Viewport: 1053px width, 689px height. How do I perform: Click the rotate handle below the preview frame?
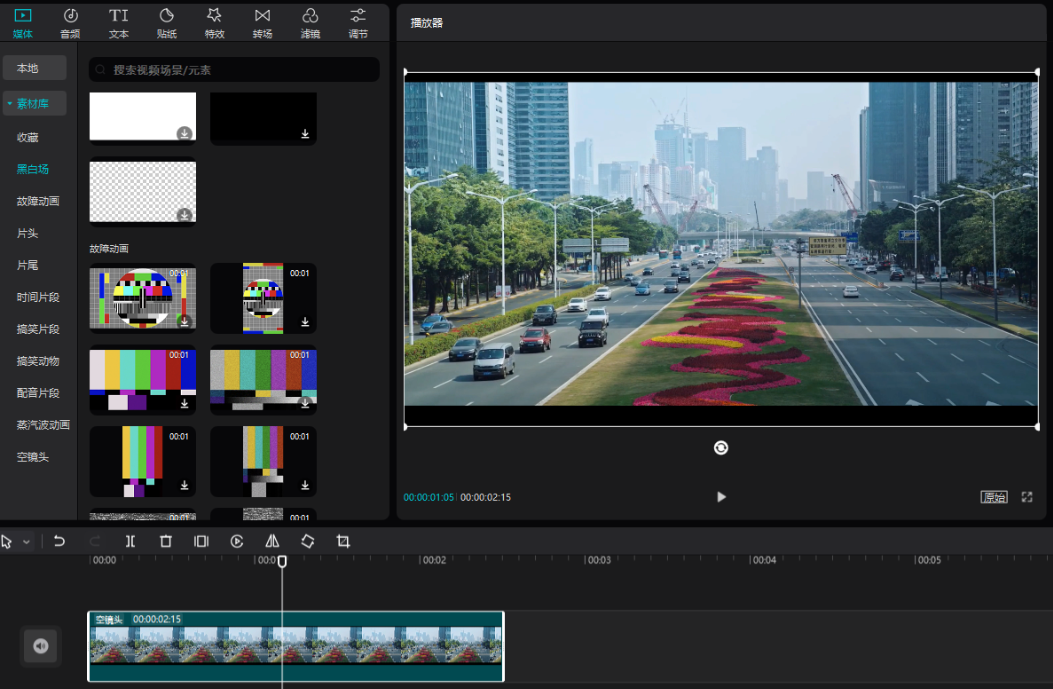click(x=721, y=448)
